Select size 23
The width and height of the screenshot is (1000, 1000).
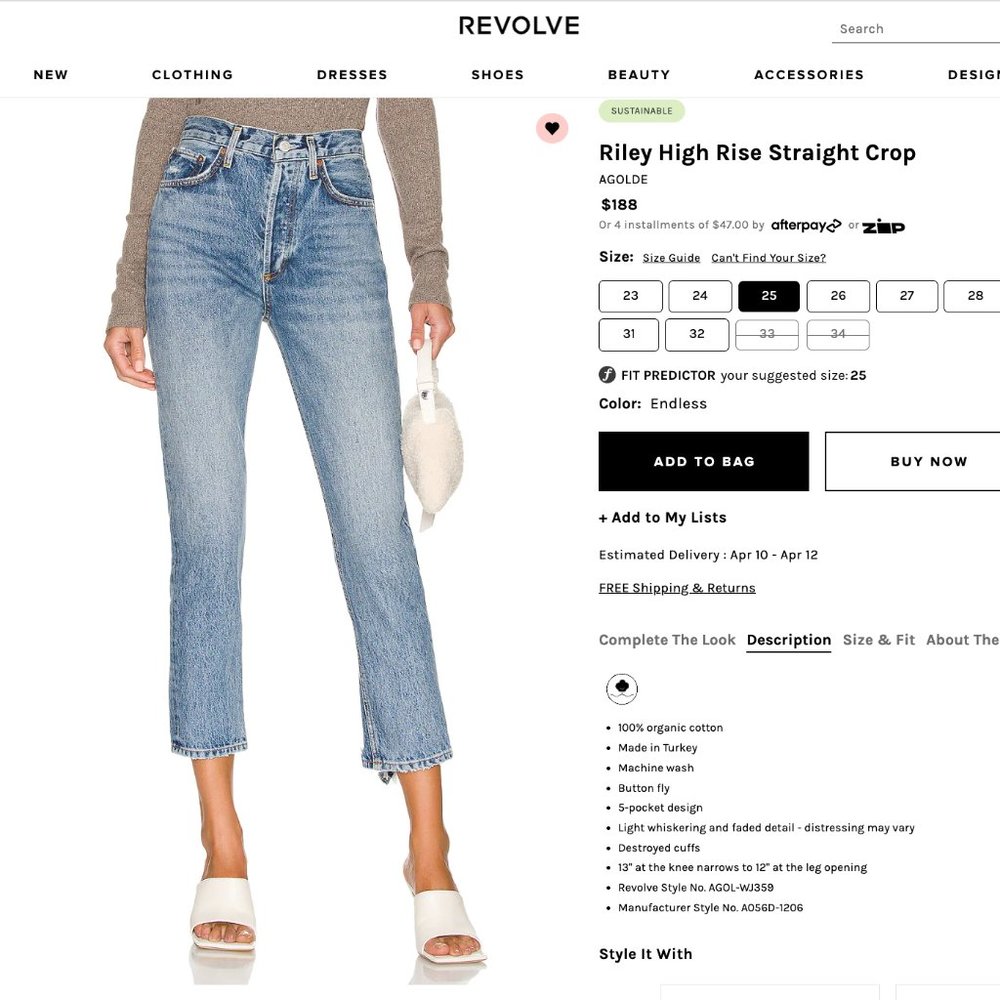631,296
